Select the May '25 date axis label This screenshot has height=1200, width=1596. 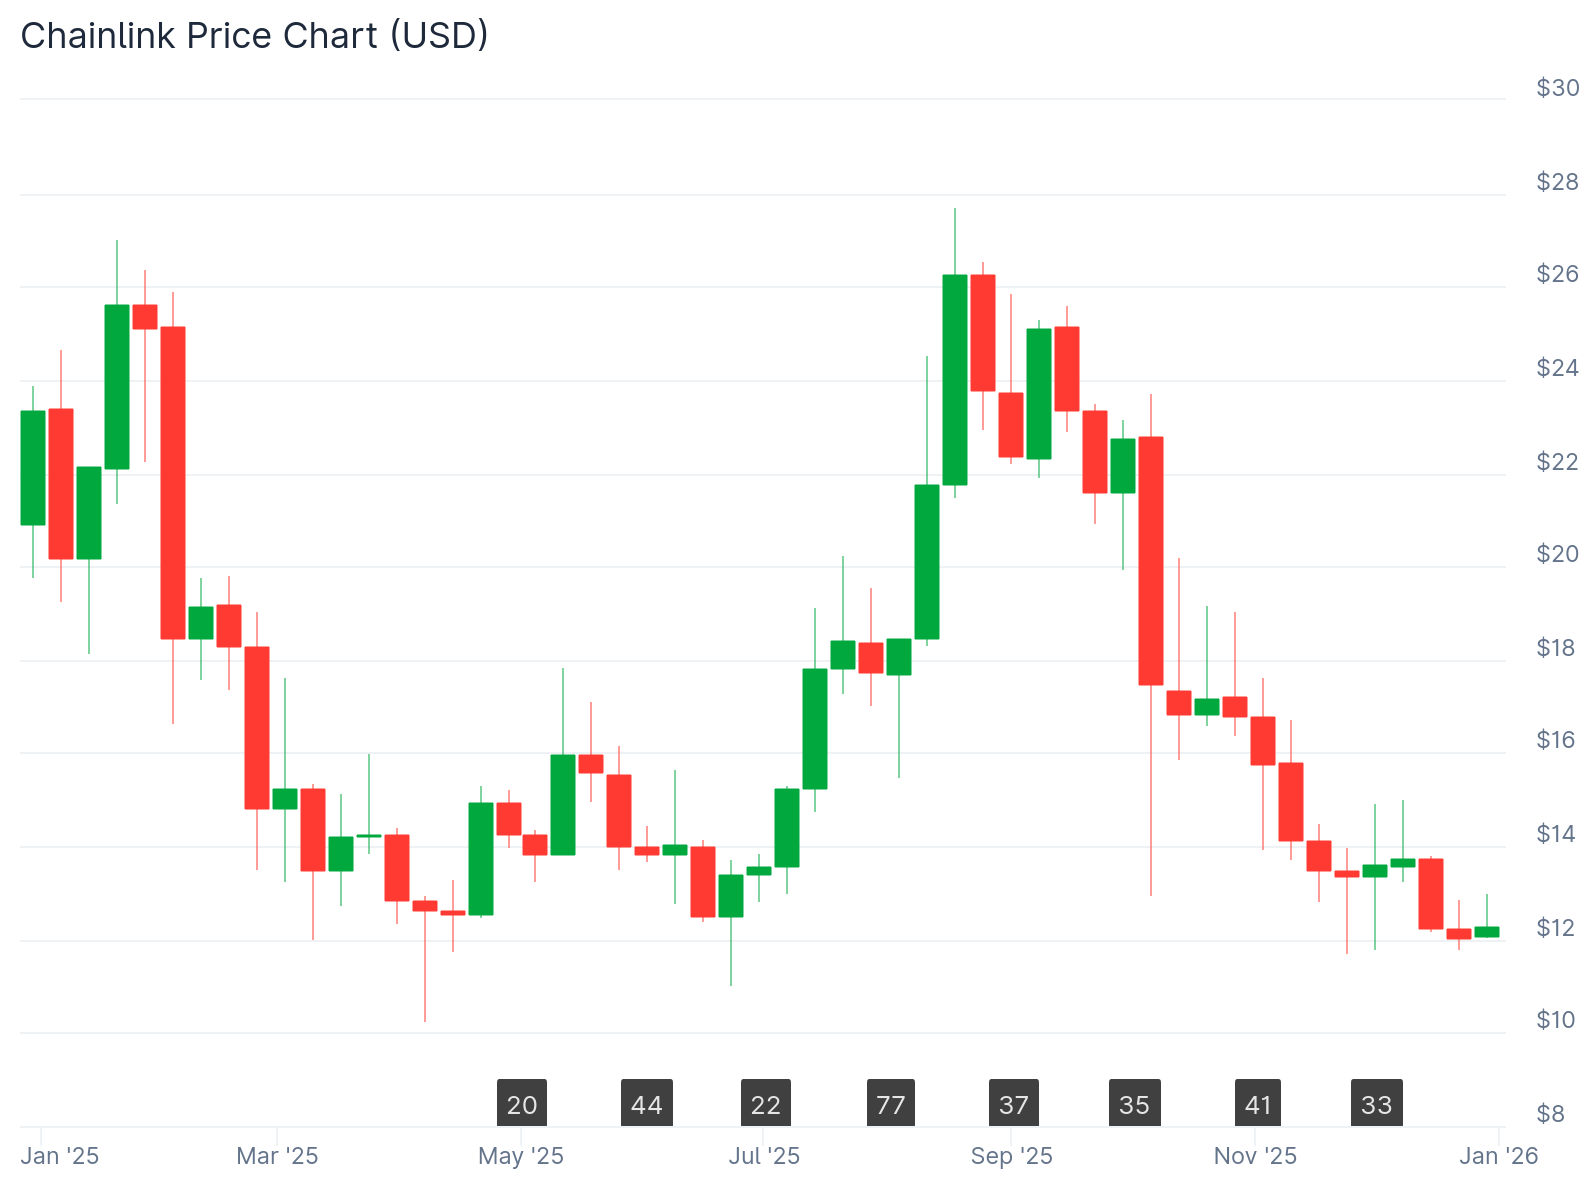521,1156
